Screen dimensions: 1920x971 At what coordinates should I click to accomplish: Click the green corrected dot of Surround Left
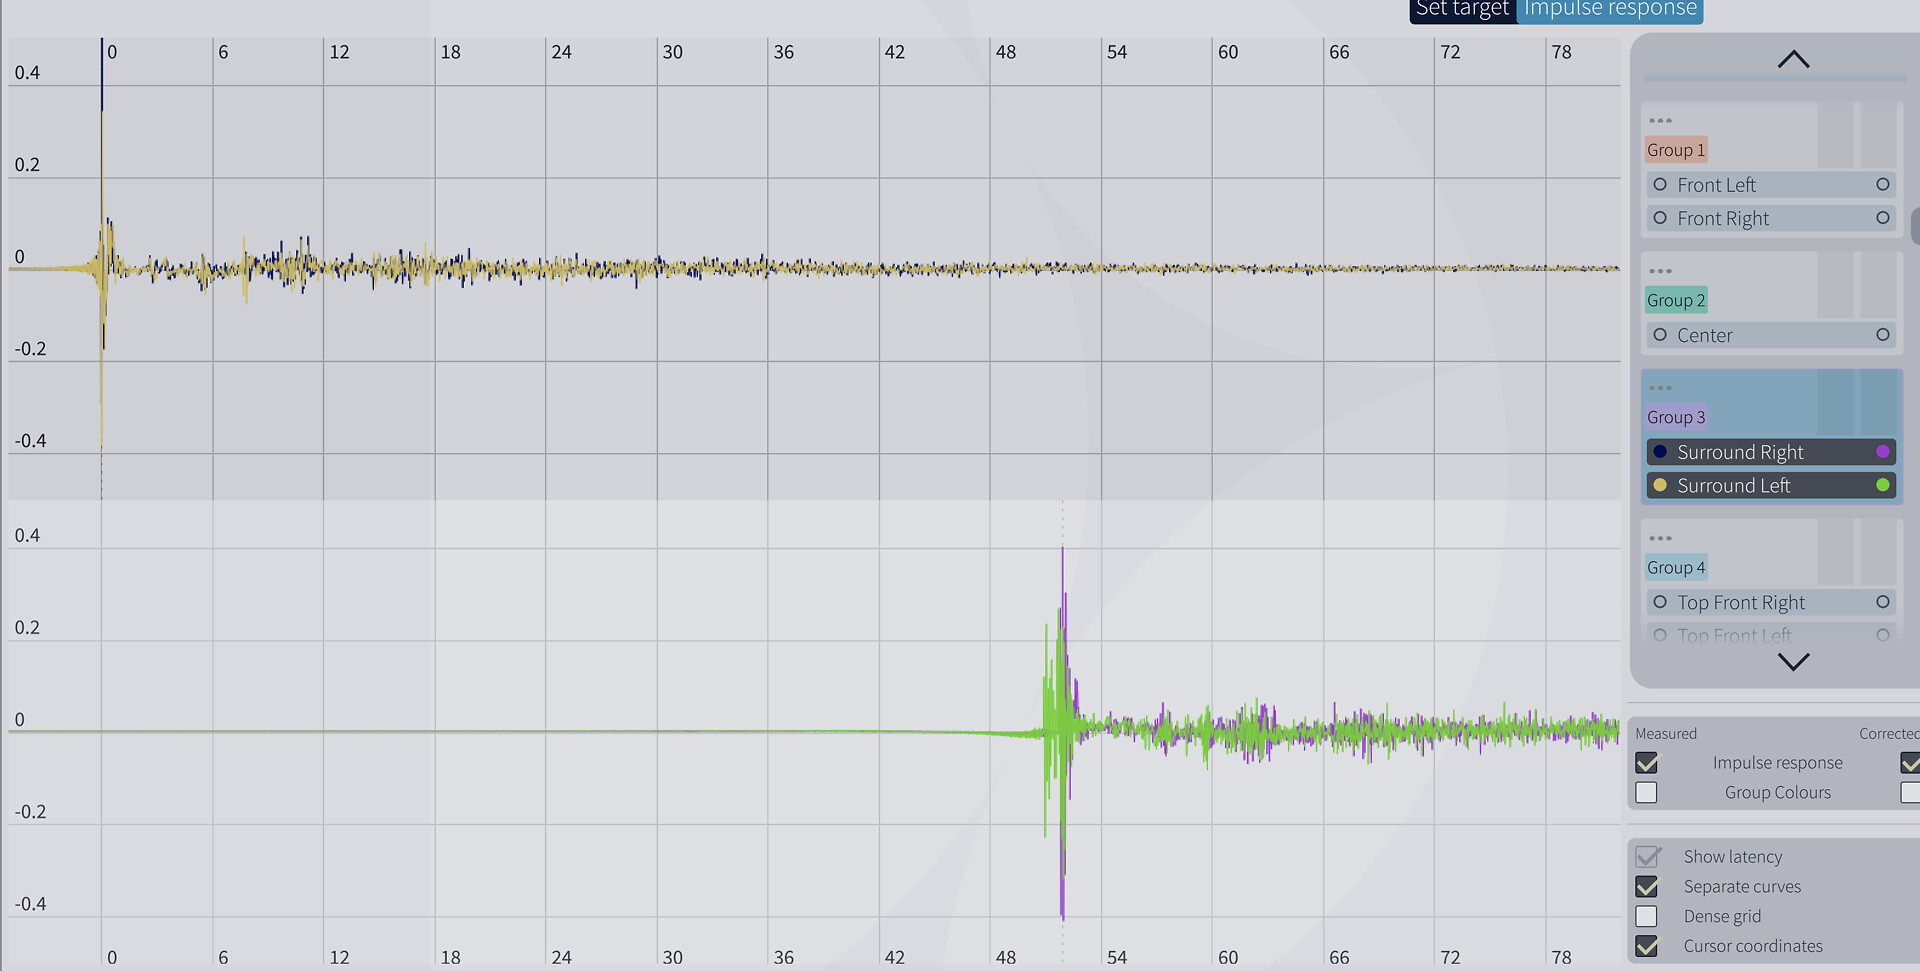click(1883, 485)
